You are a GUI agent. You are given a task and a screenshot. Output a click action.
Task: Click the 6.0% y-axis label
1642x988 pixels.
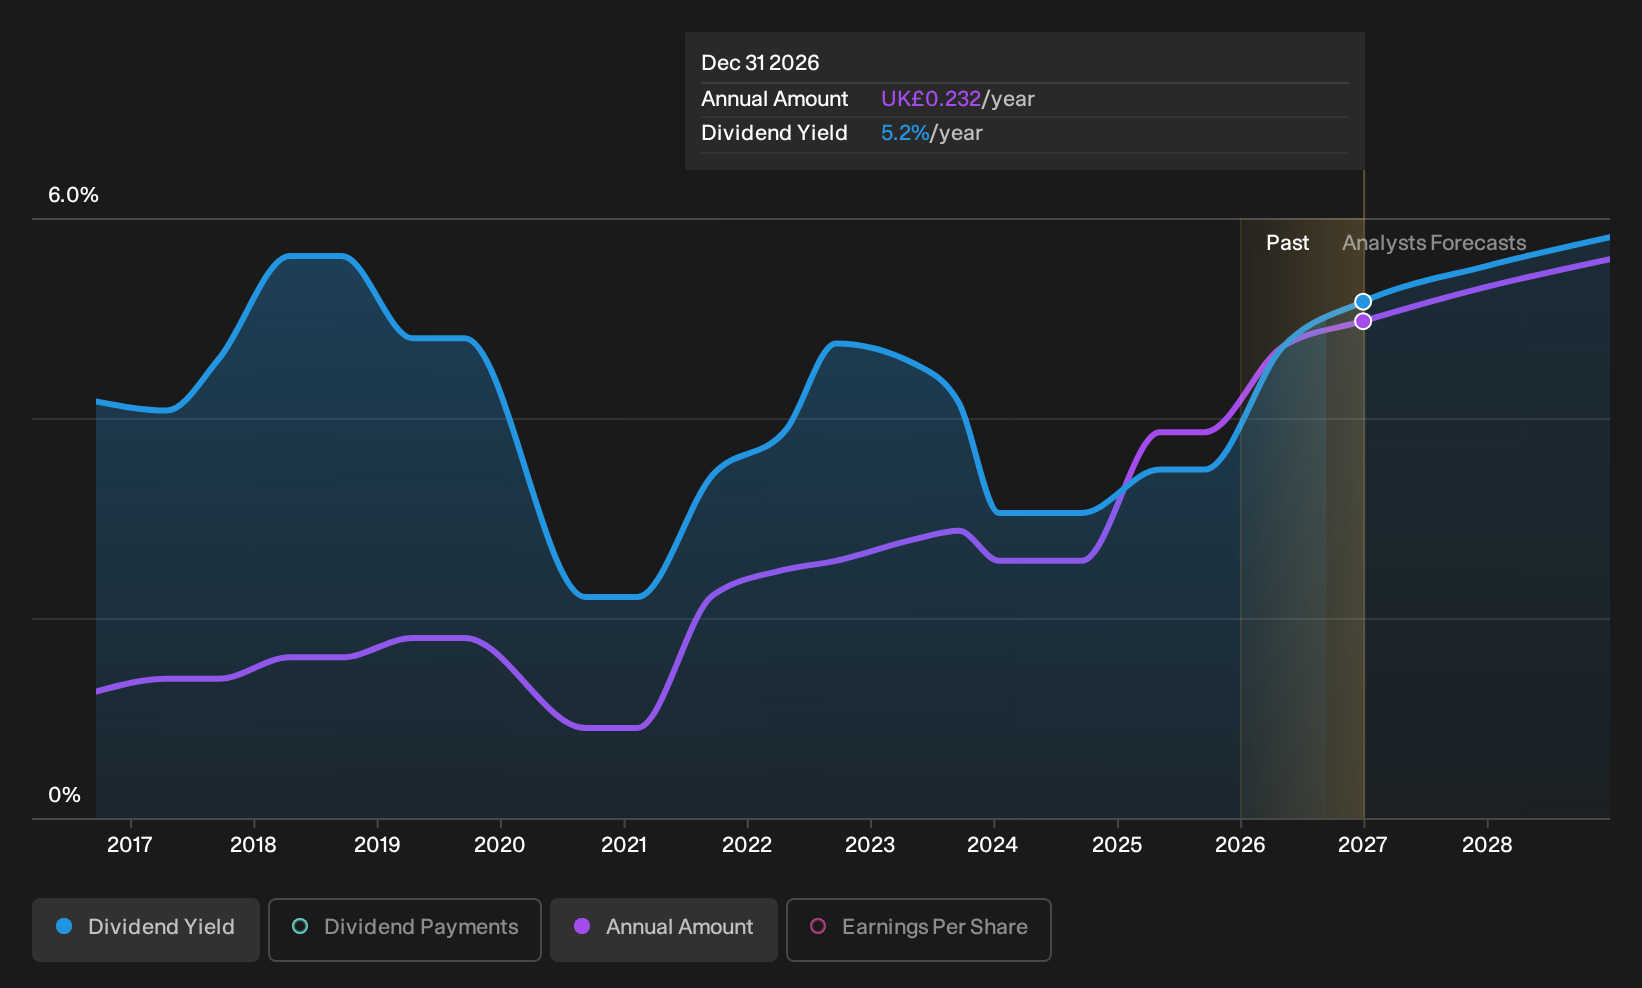point(73,195)
